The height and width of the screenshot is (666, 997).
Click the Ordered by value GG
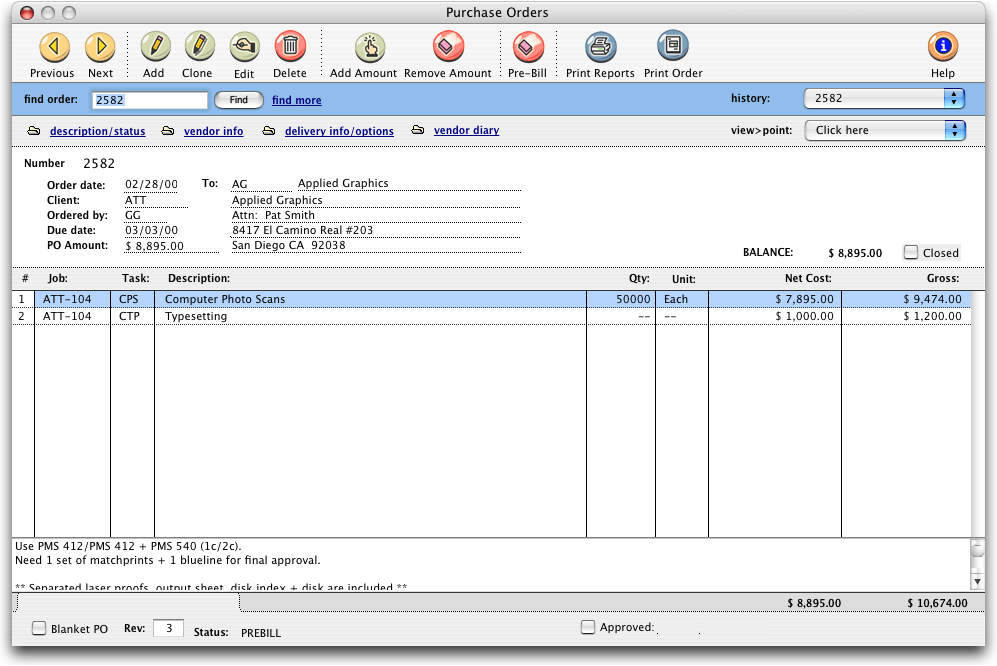[x=133, y=216]
